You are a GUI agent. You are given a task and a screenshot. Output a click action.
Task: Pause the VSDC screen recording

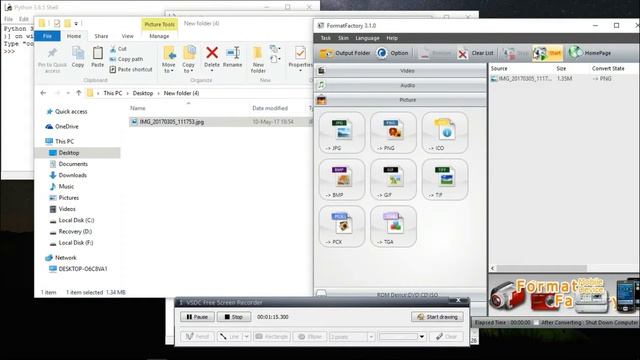pos(197,317)
